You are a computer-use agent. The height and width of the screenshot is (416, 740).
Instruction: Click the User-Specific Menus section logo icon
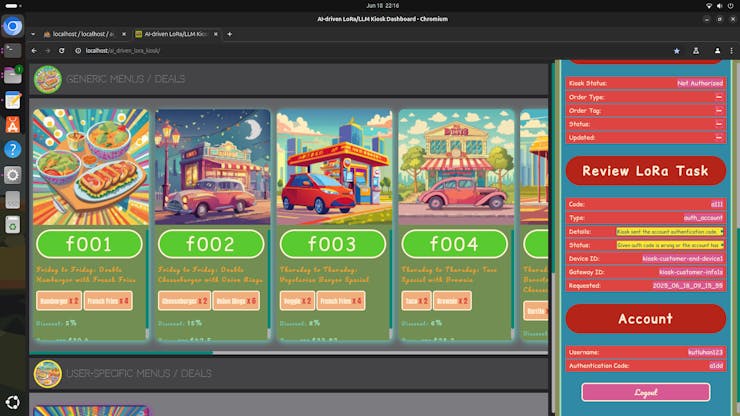pos(47,373)
